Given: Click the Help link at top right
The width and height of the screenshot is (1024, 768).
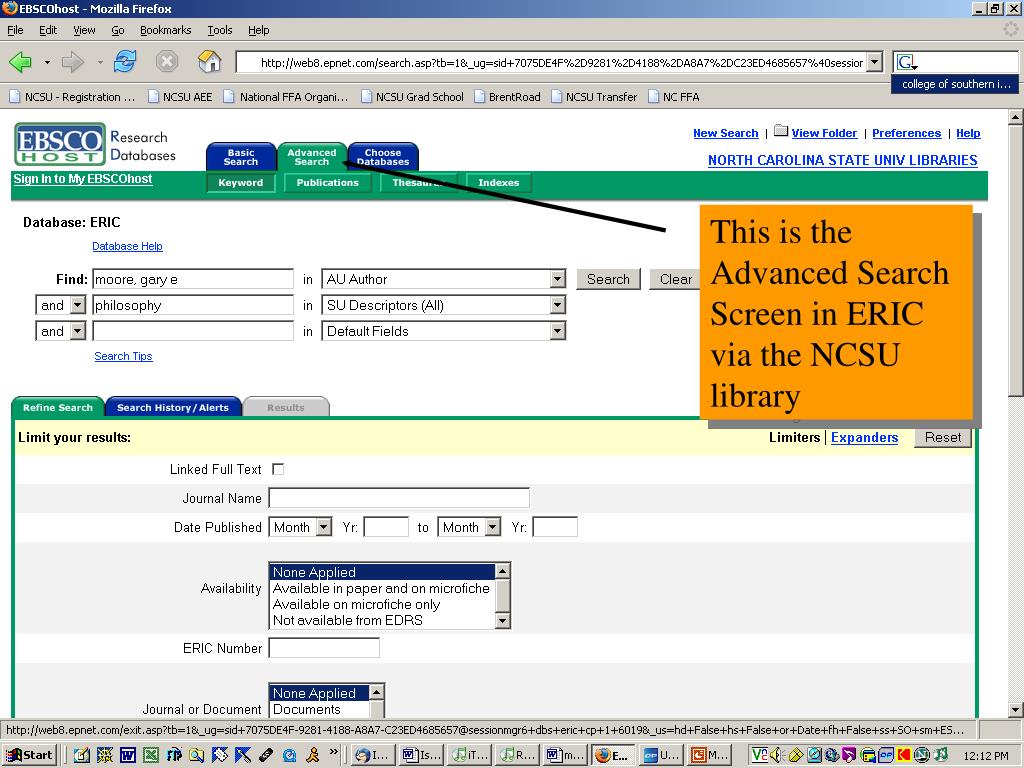Looking at the screenshot, I should (x=968, y=133).
